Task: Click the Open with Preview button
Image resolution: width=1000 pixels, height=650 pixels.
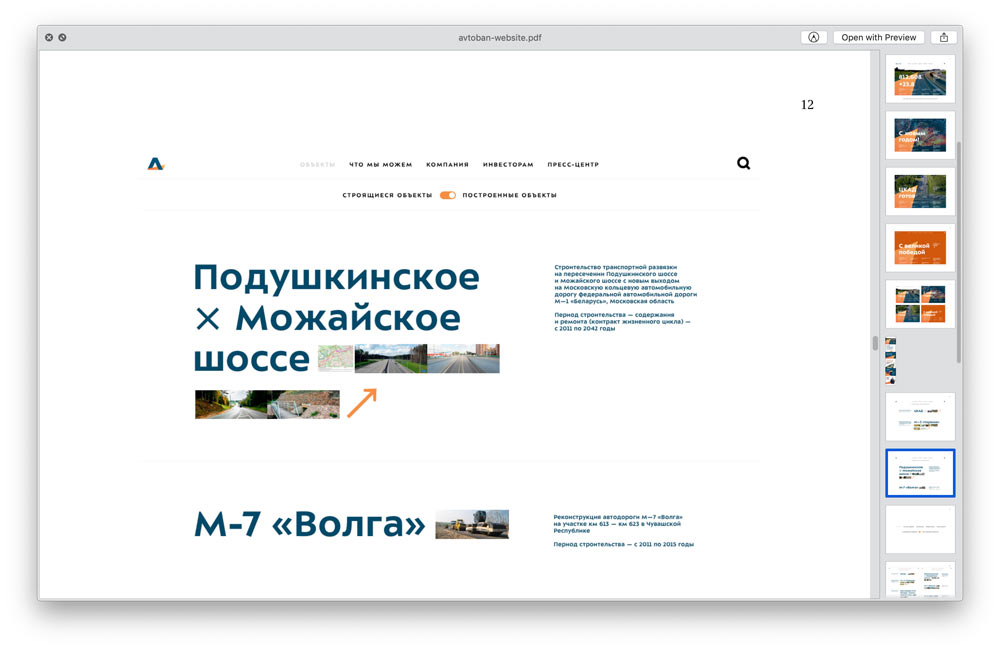Action: pyautogui.click(x=878, y=37)
